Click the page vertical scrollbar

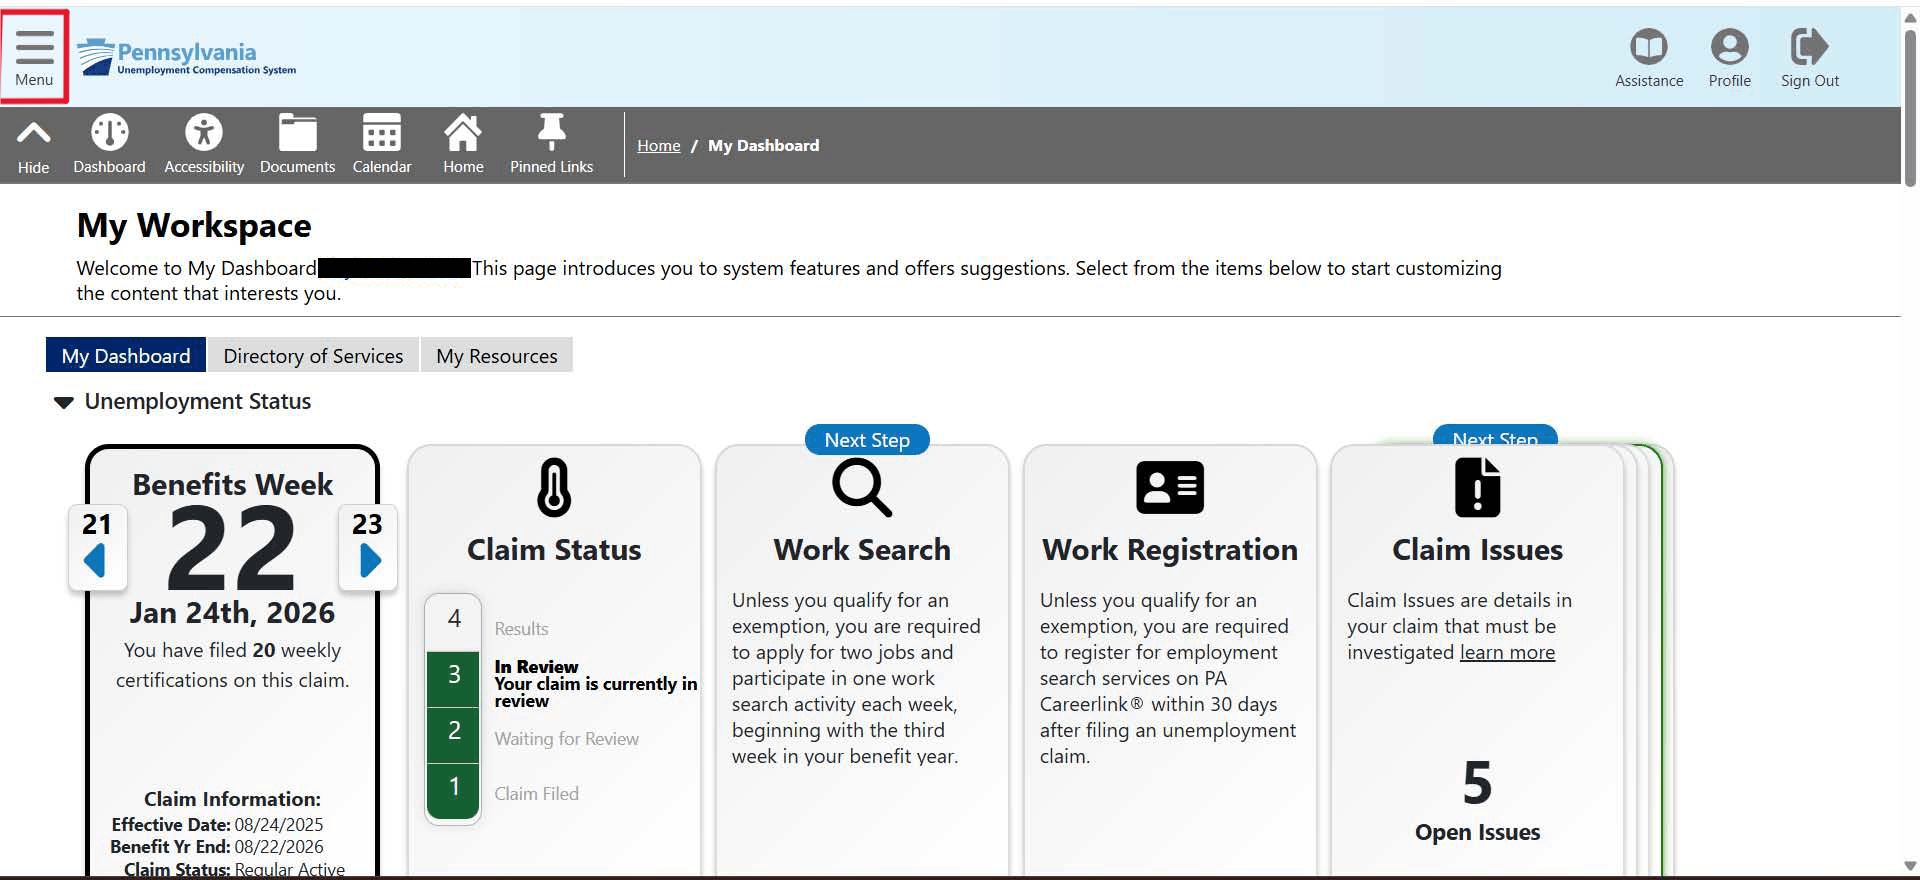point(1909,110)
